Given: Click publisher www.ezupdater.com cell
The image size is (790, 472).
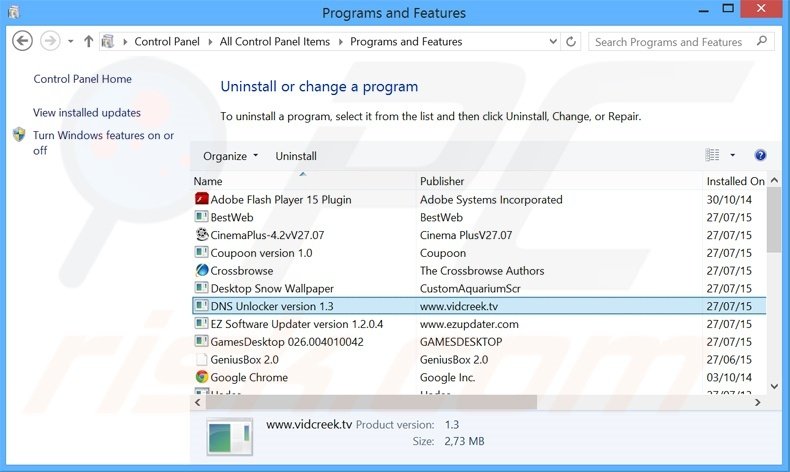Looking at the screenshot, I should 469,324.
